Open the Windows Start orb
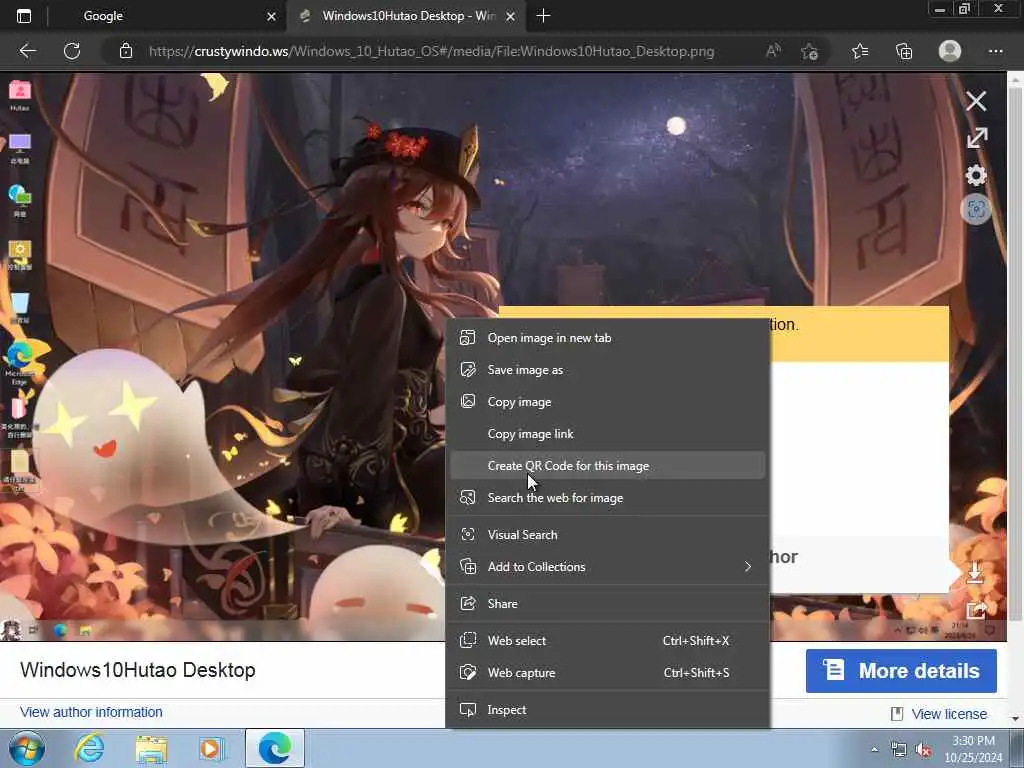The width and height of the screenshot is (1024, 768). pos(27,748)
